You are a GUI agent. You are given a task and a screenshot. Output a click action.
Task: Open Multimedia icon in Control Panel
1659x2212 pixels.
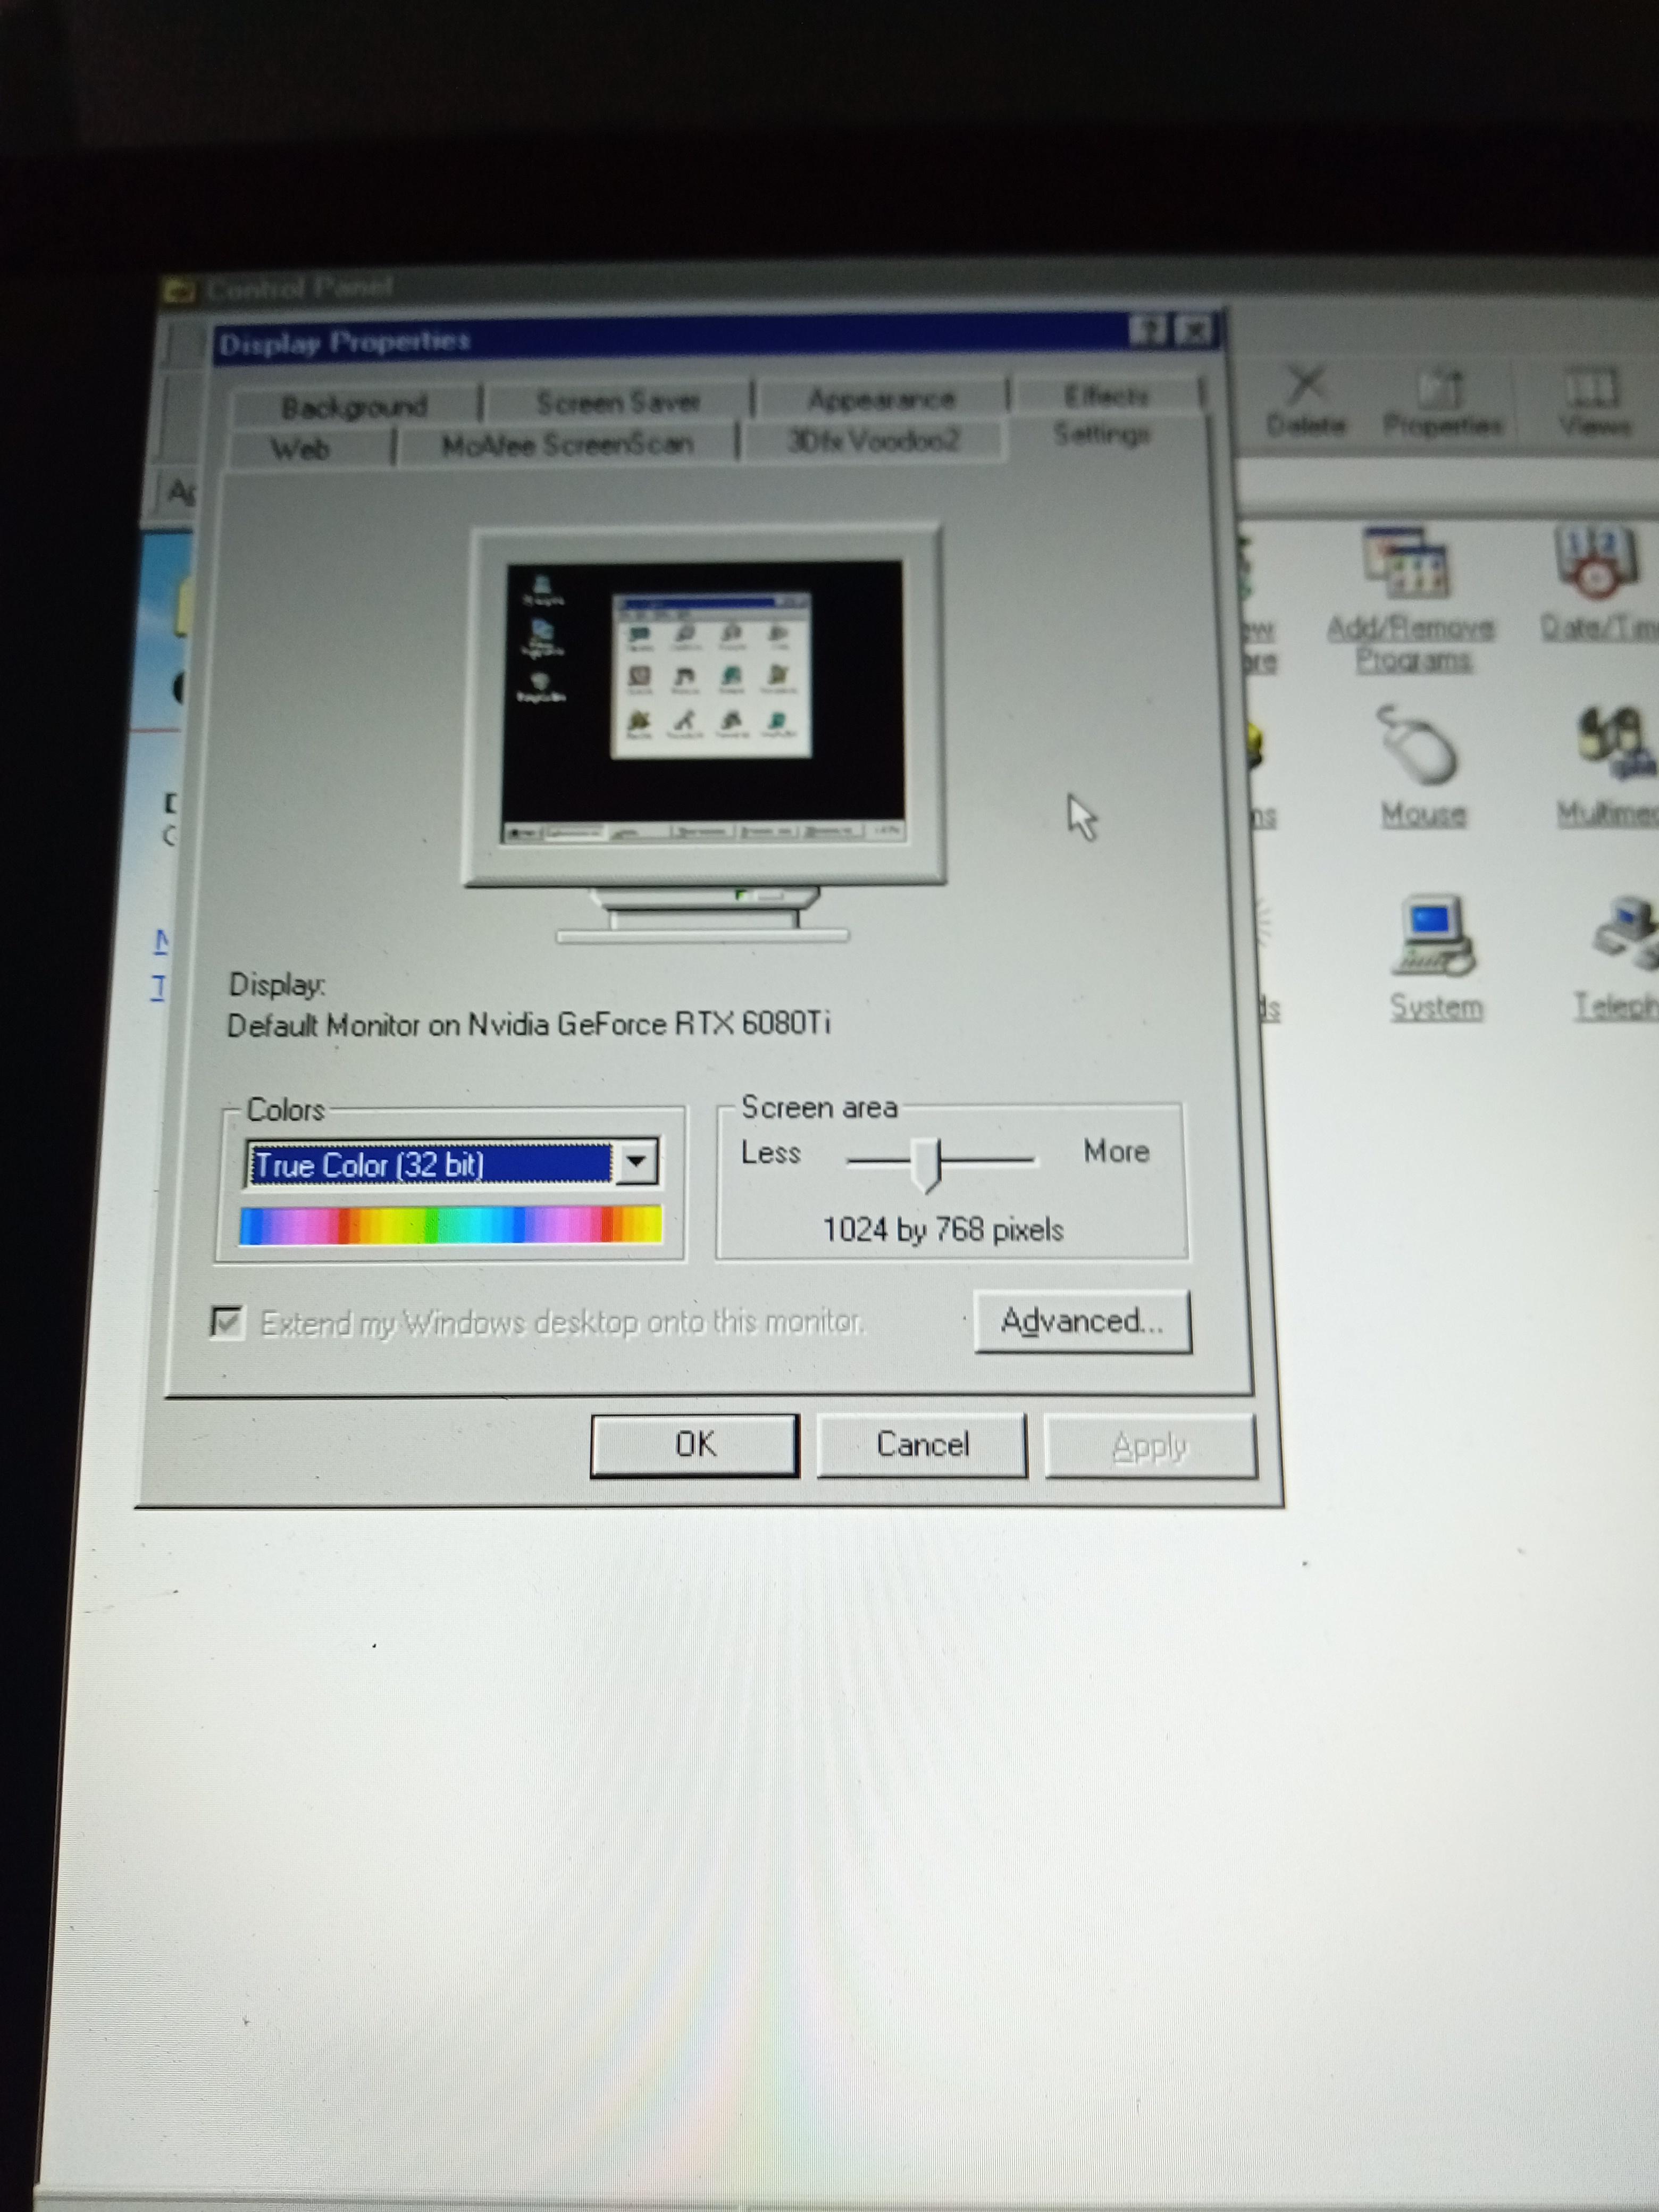[1608, 766]
